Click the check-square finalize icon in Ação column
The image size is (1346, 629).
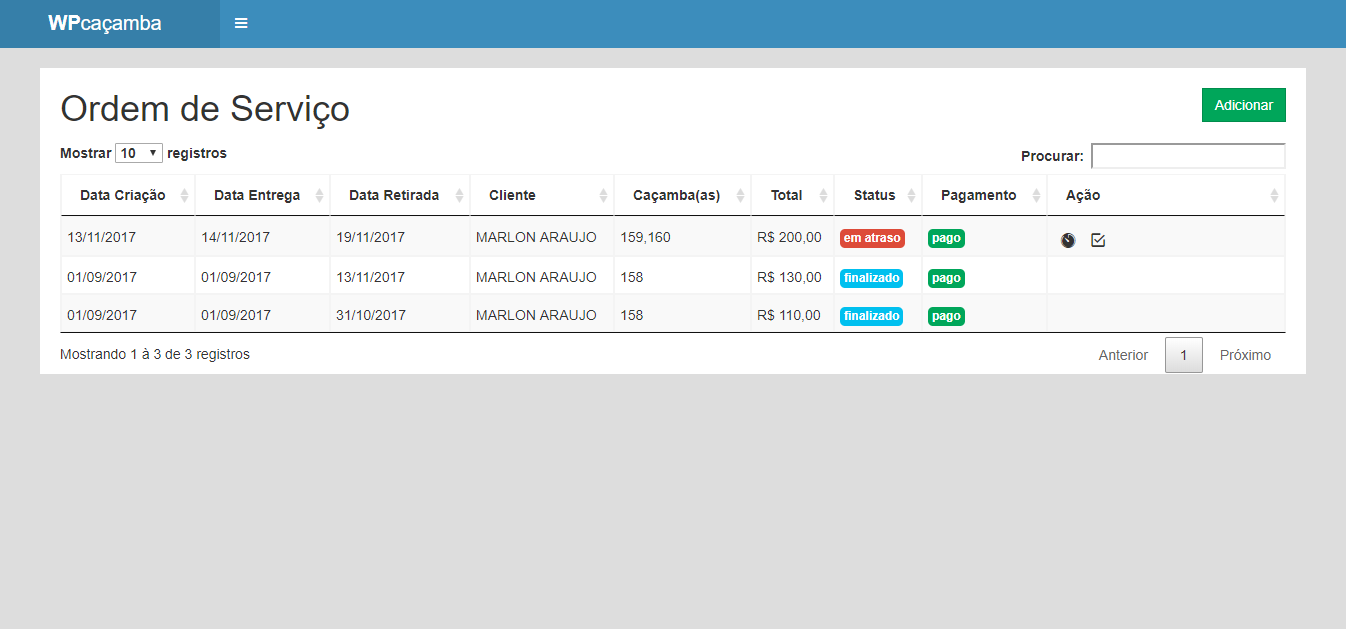pyautogui.click(x=1098, y=240)
